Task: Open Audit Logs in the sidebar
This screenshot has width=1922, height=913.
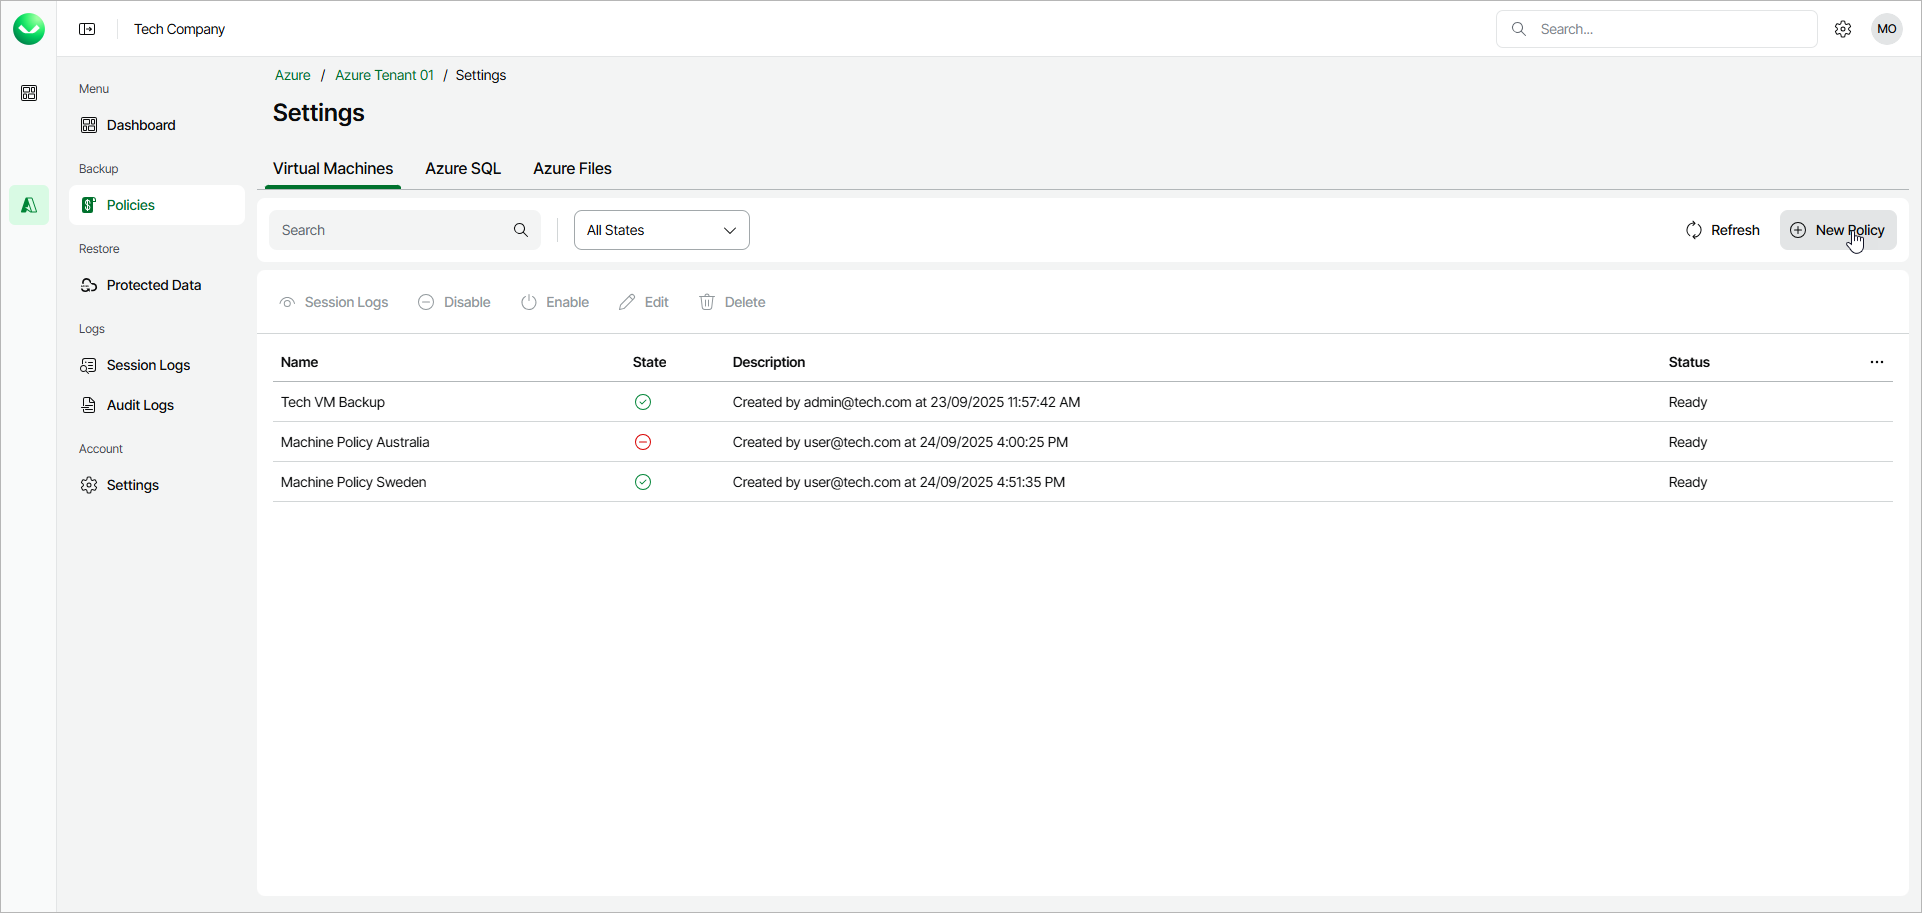Action: [x=140, y=405]
